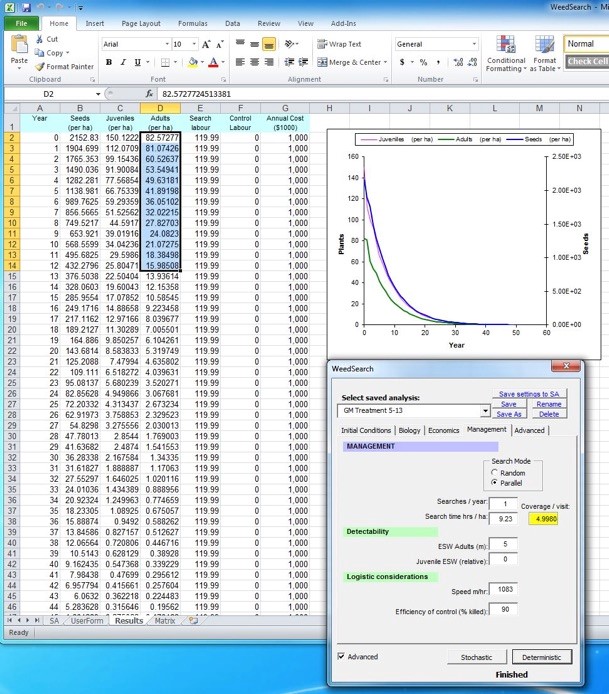Click the Insert Function fx icon
The height and width of the screenshot is (694, 609).
tap(150, 94)
